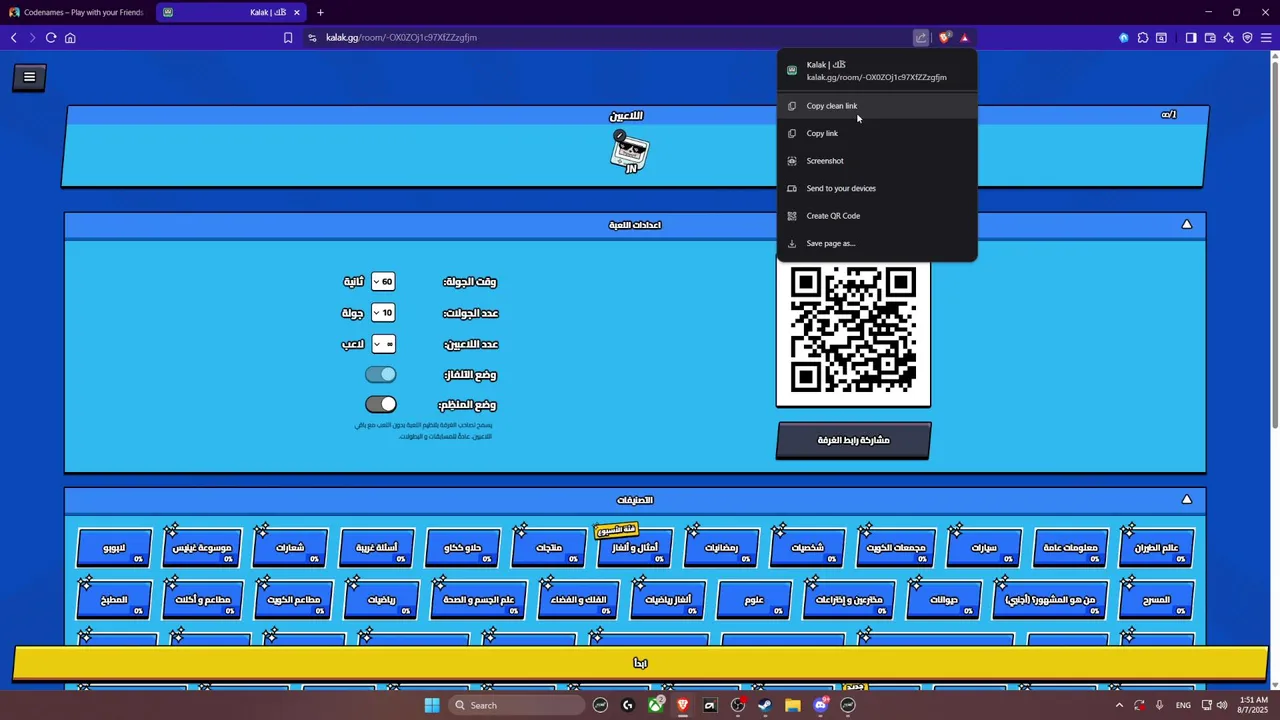
Task: Switch to the Codenames browser tab
Action: click(77, 12)
